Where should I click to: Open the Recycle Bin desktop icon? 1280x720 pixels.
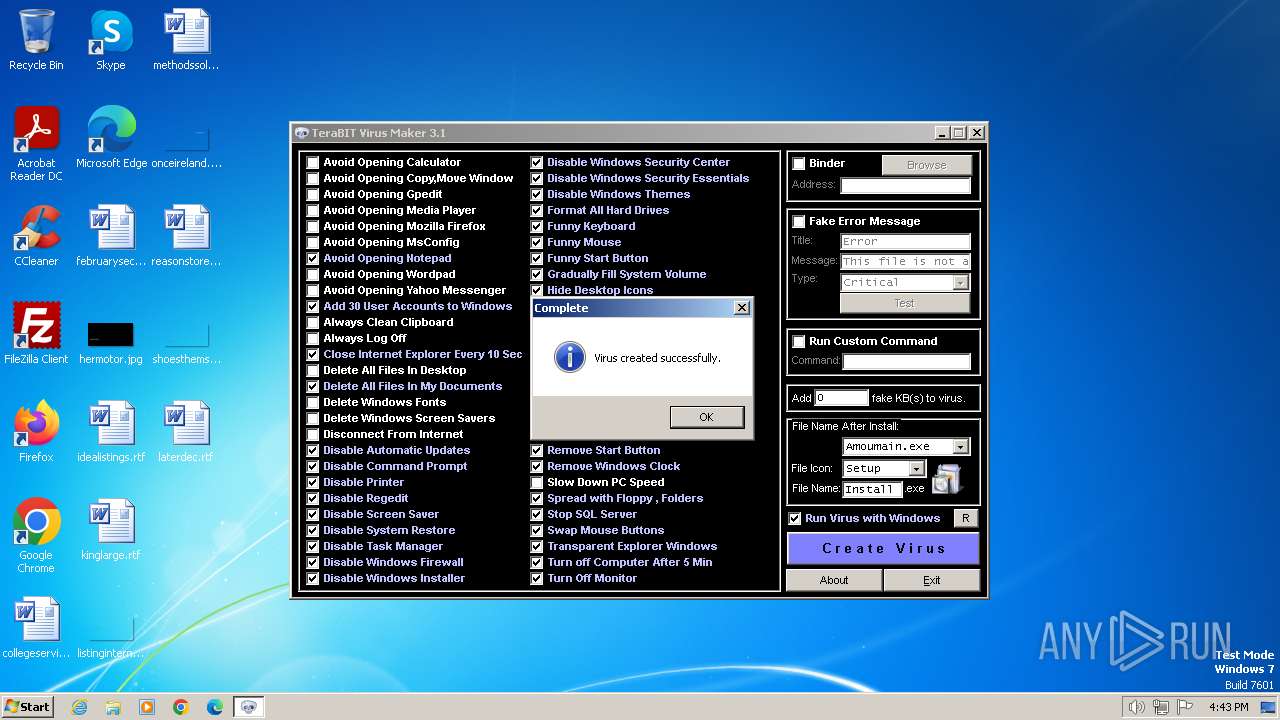tap(36, 40)
